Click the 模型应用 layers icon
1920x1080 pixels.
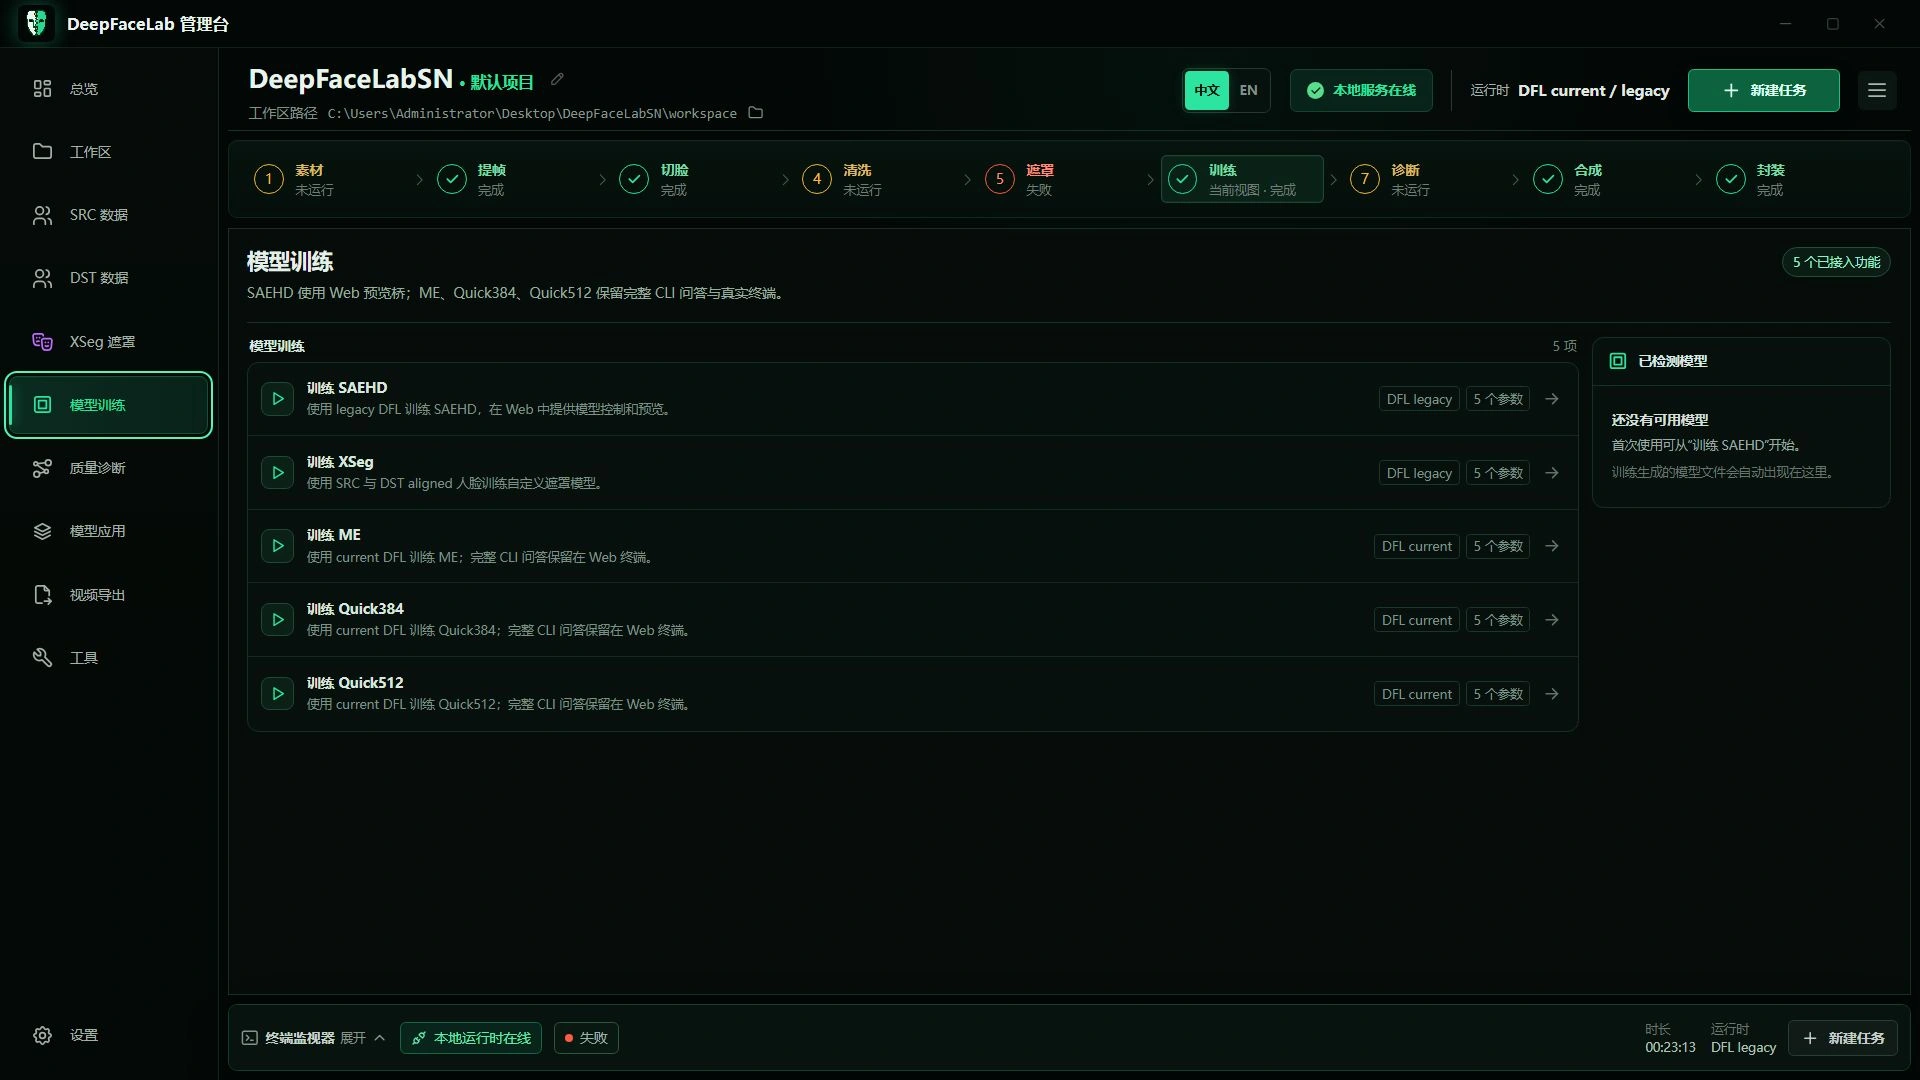coord(42,531)
